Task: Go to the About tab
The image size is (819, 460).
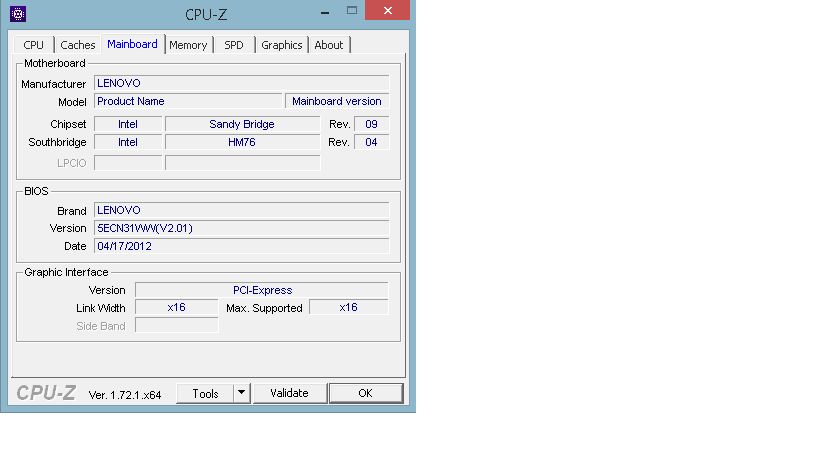Action: [x=329, y=45]
